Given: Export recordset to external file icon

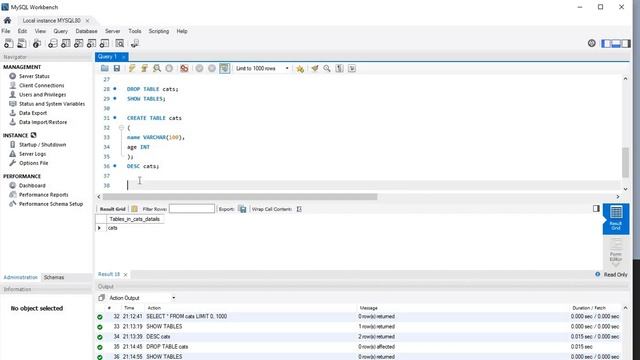Looking at the screenshot, I should pos(242,209).
